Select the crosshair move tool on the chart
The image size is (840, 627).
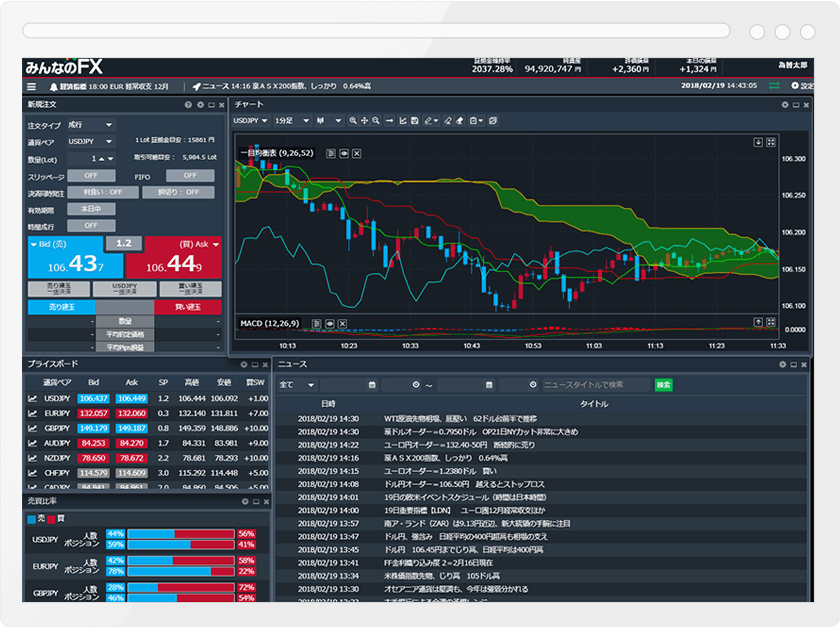[x=365, y=122]
